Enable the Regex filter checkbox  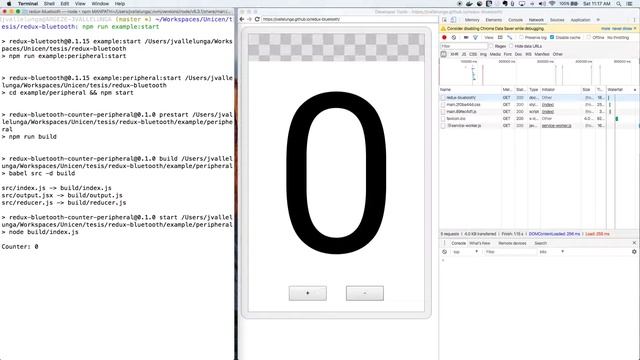pyautogui.click(x=491, y=46)
